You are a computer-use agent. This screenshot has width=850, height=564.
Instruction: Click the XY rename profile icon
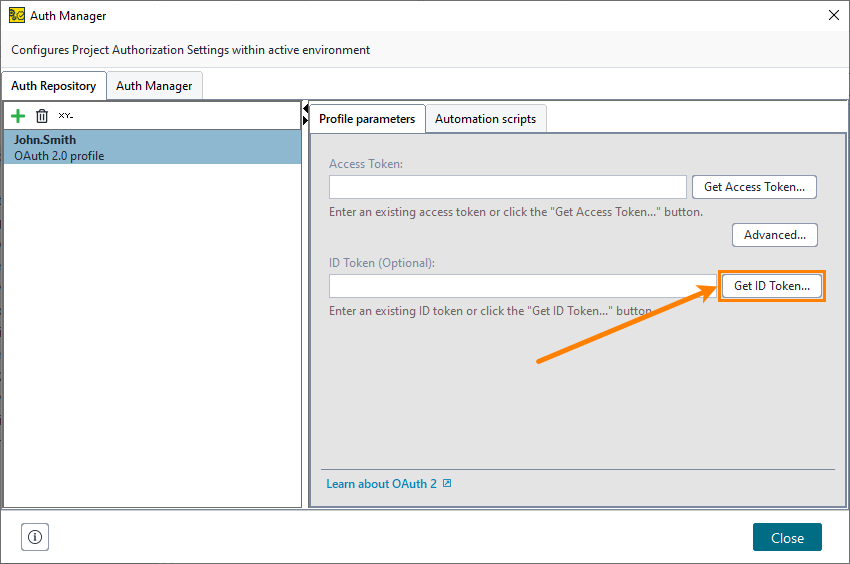66,116
